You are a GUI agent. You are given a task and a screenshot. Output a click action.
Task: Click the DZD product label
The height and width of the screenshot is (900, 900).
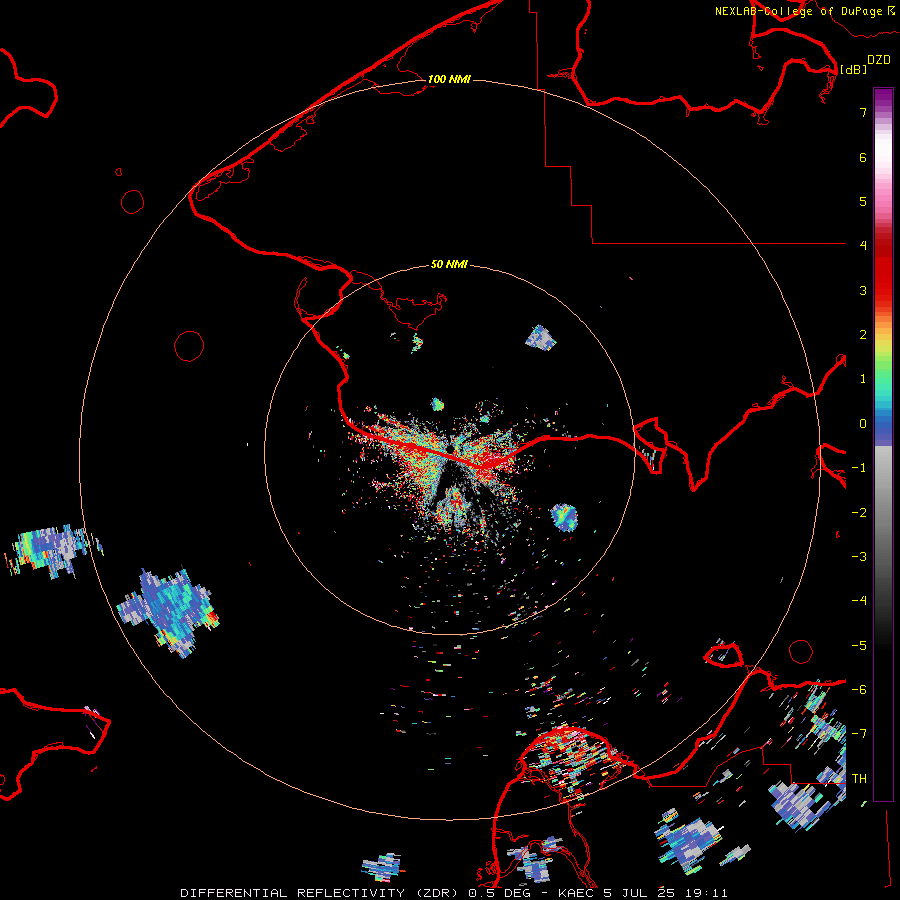879,60
